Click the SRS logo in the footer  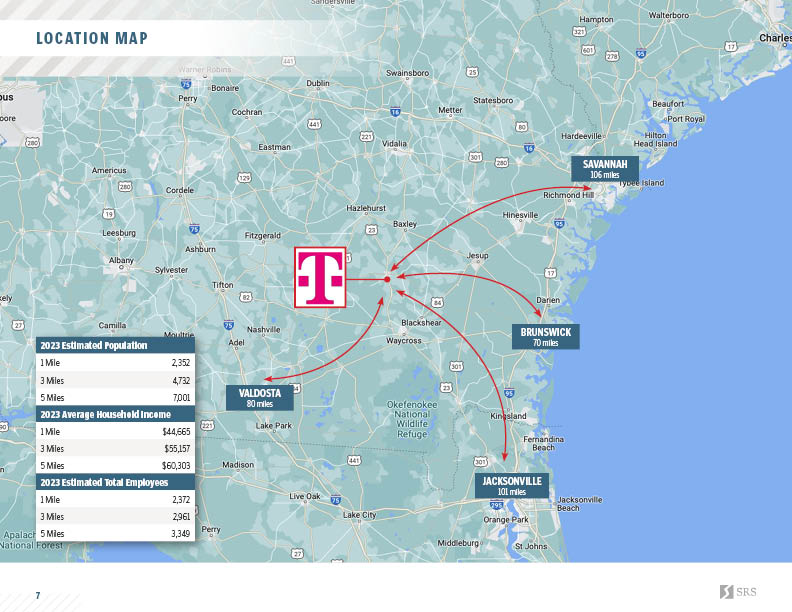pos(738,592)
